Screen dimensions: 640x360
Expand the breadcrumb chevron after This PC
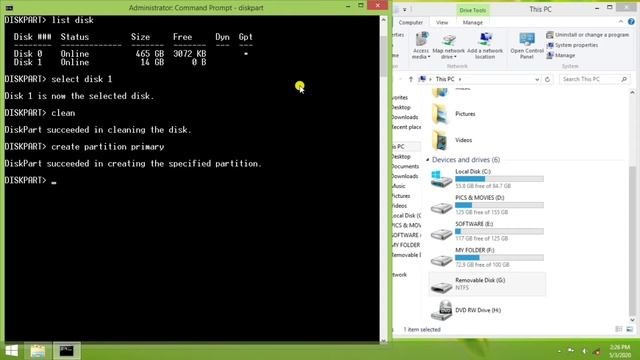coord(460,79)
